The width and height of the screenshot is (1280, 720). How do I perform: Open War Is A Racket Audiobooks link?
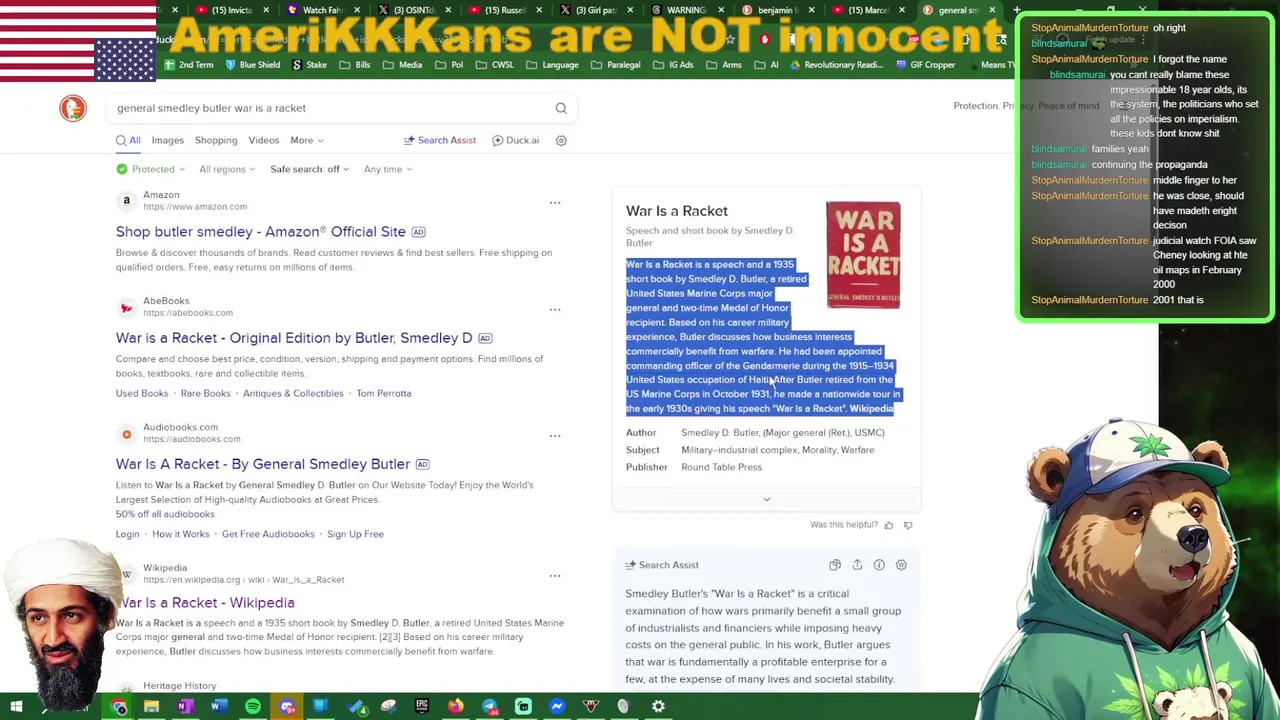point(262,464)
